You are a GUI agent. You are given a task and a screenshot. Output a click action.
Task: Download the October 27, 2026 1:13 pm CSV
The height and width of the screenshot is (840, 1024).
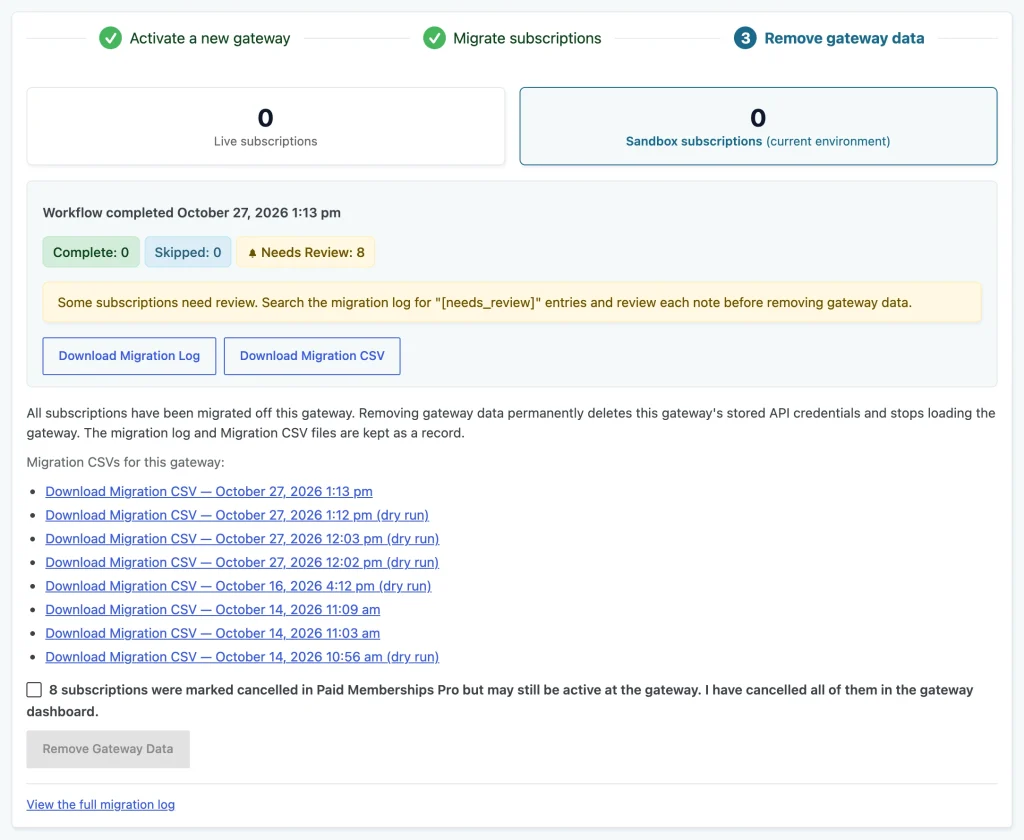pos(209,492)
